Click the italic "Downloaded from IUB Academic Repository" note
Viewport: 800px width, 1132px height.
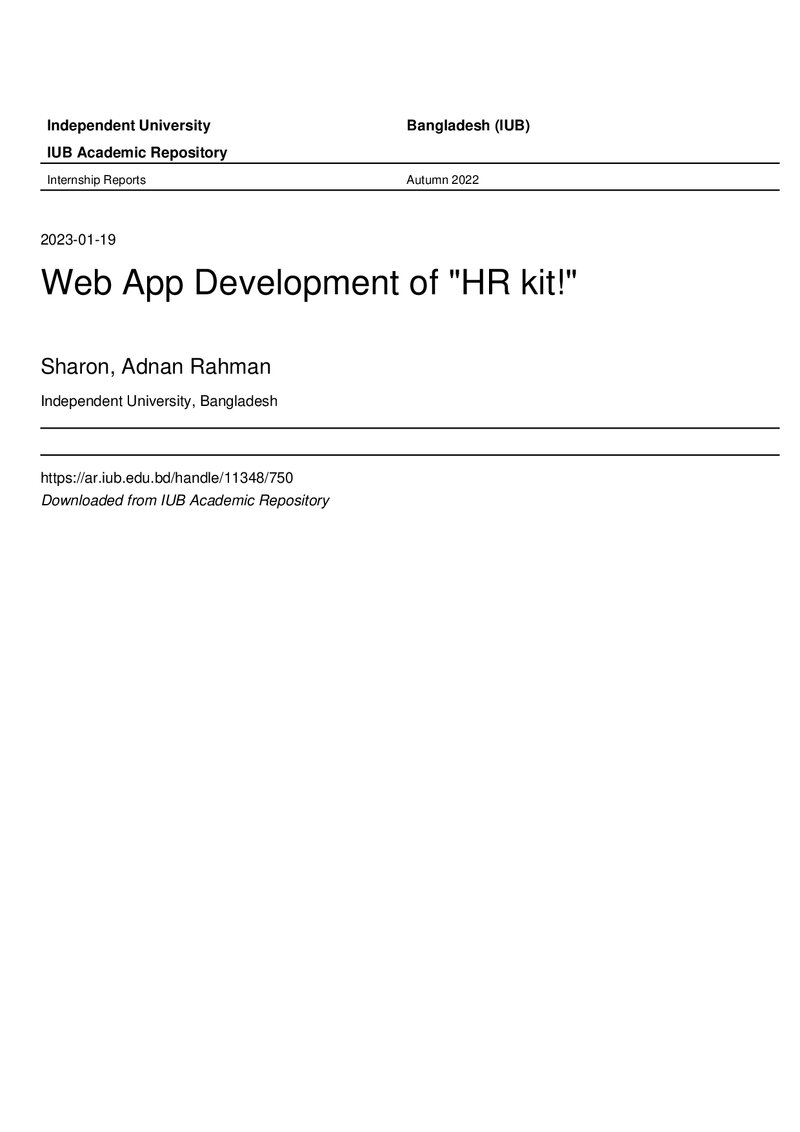pyautogui.click(x=185, y=500)
